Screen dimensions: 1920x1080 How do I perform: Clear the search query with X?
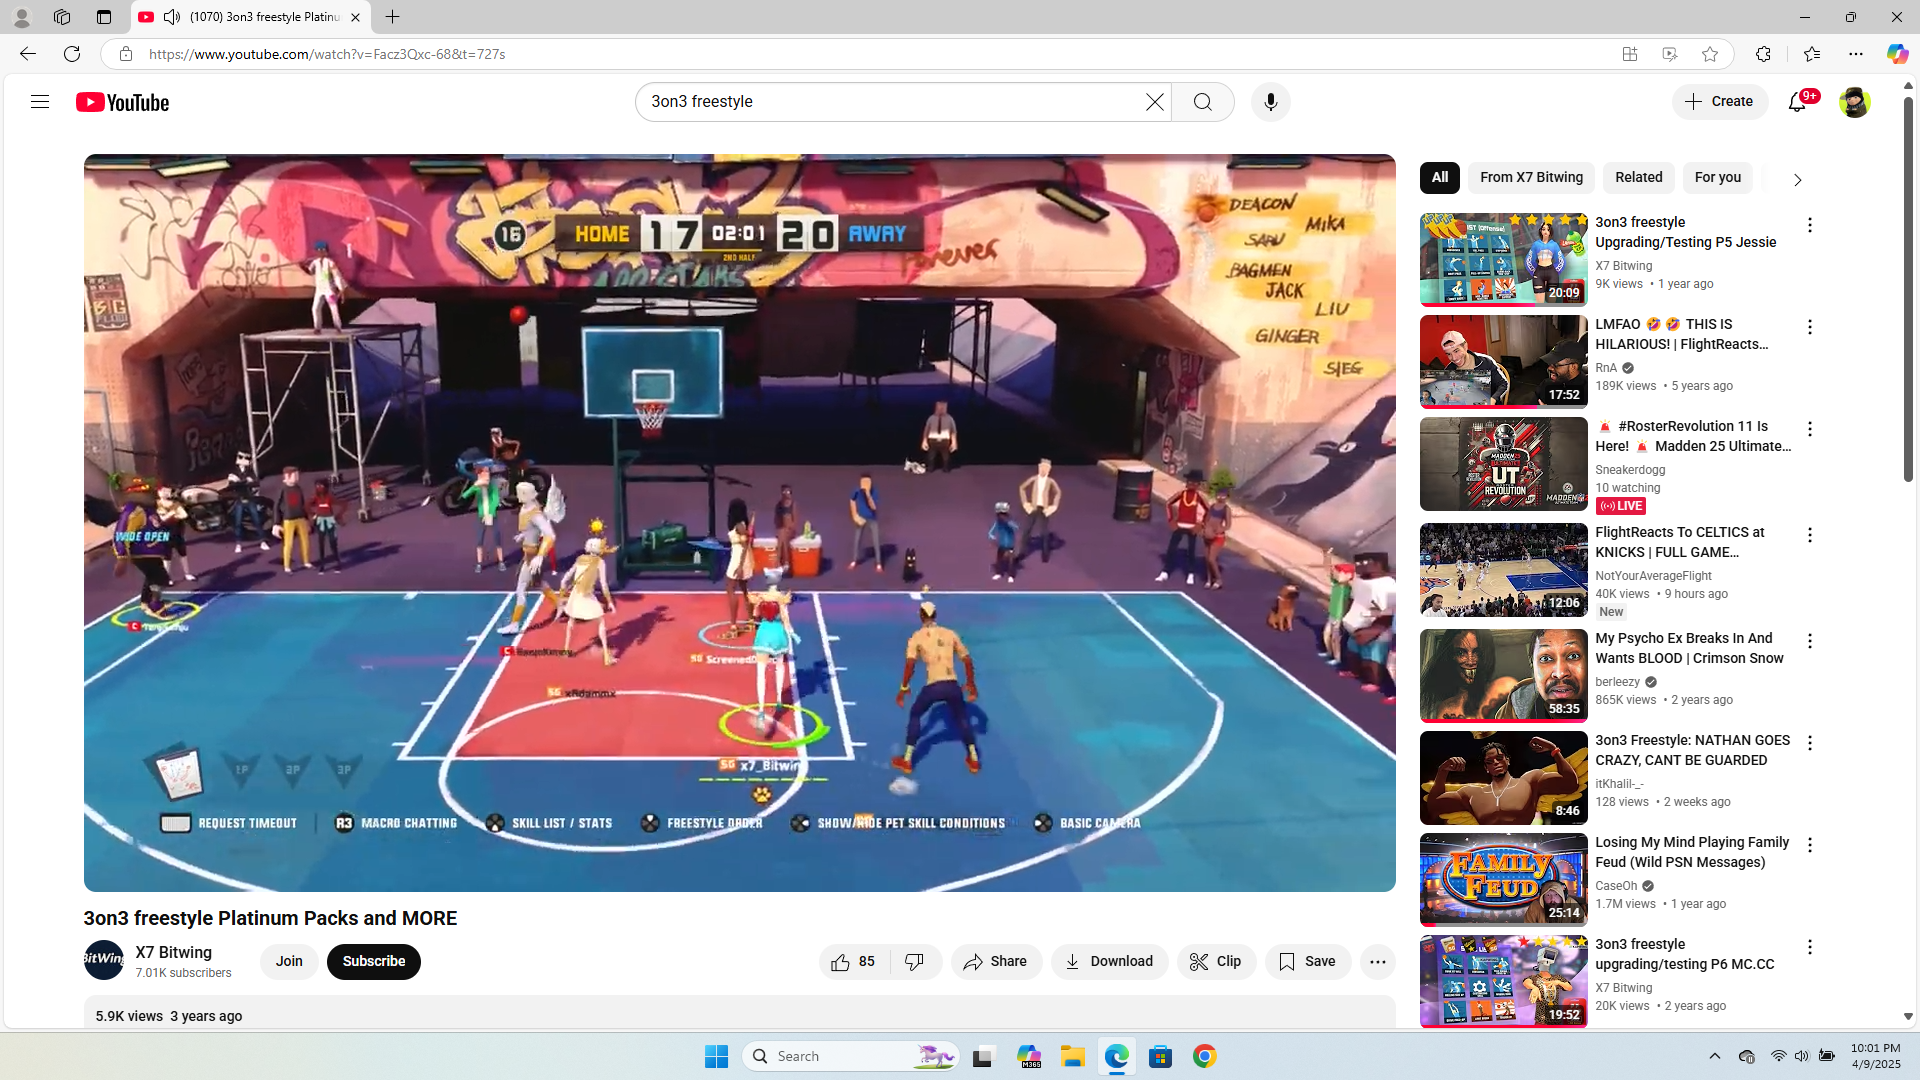(1155, 102)
